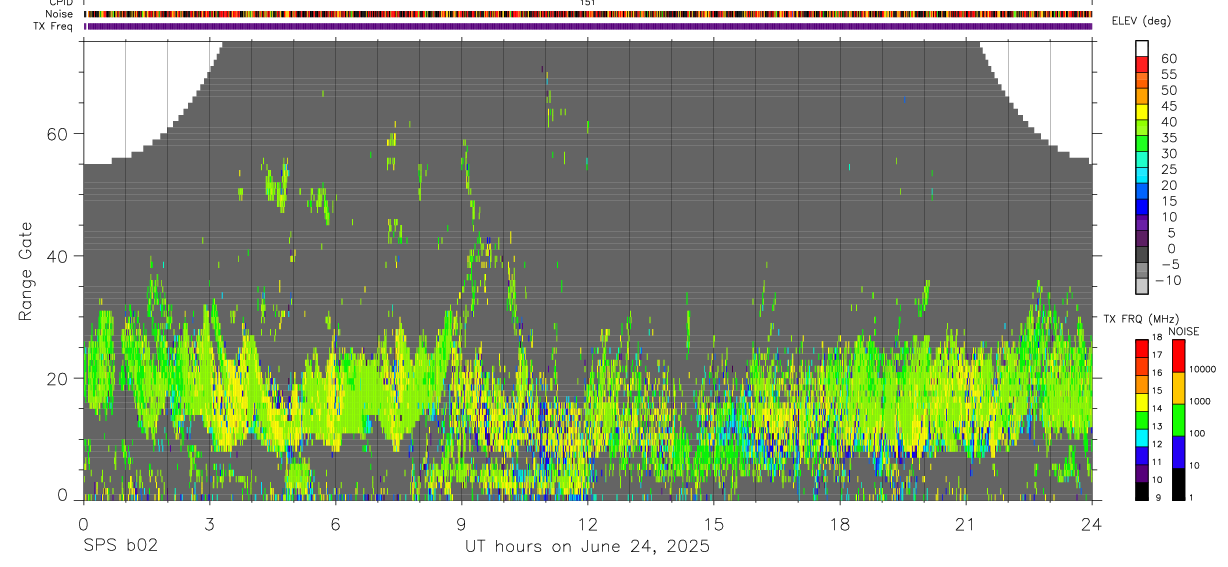This screenshot has height=567, width=1228.
Task: Click the noise scale label '100'
Action: click(x=1199, y=433)
